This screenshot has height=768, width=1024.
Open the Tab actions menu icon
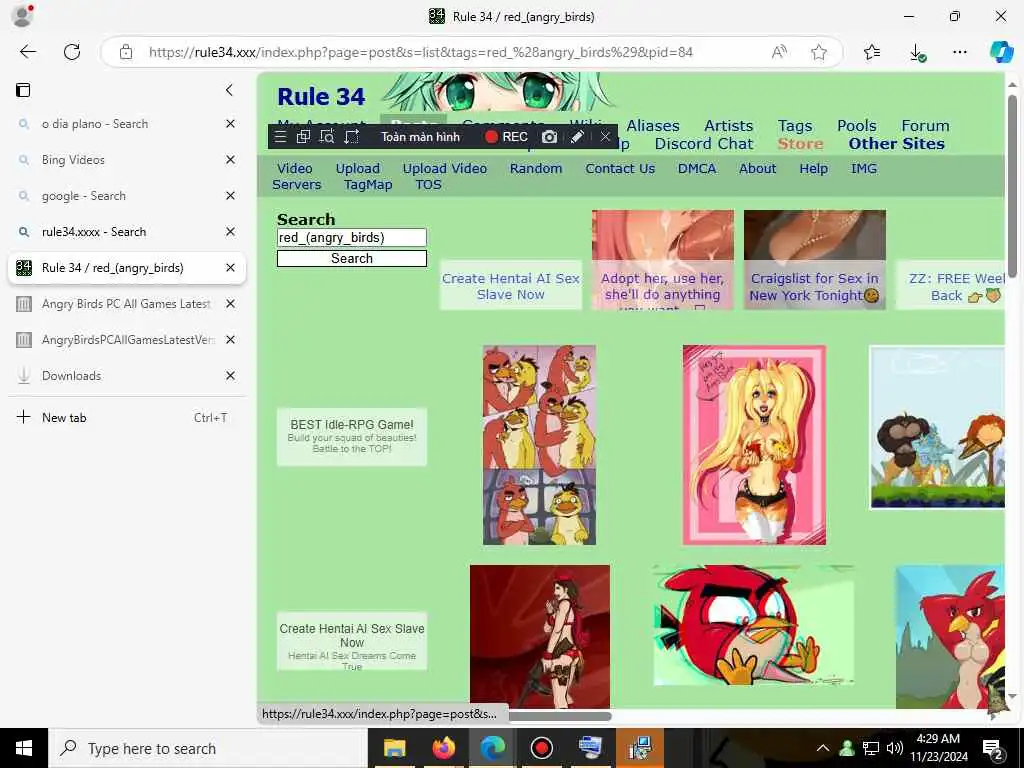(23, 90)
